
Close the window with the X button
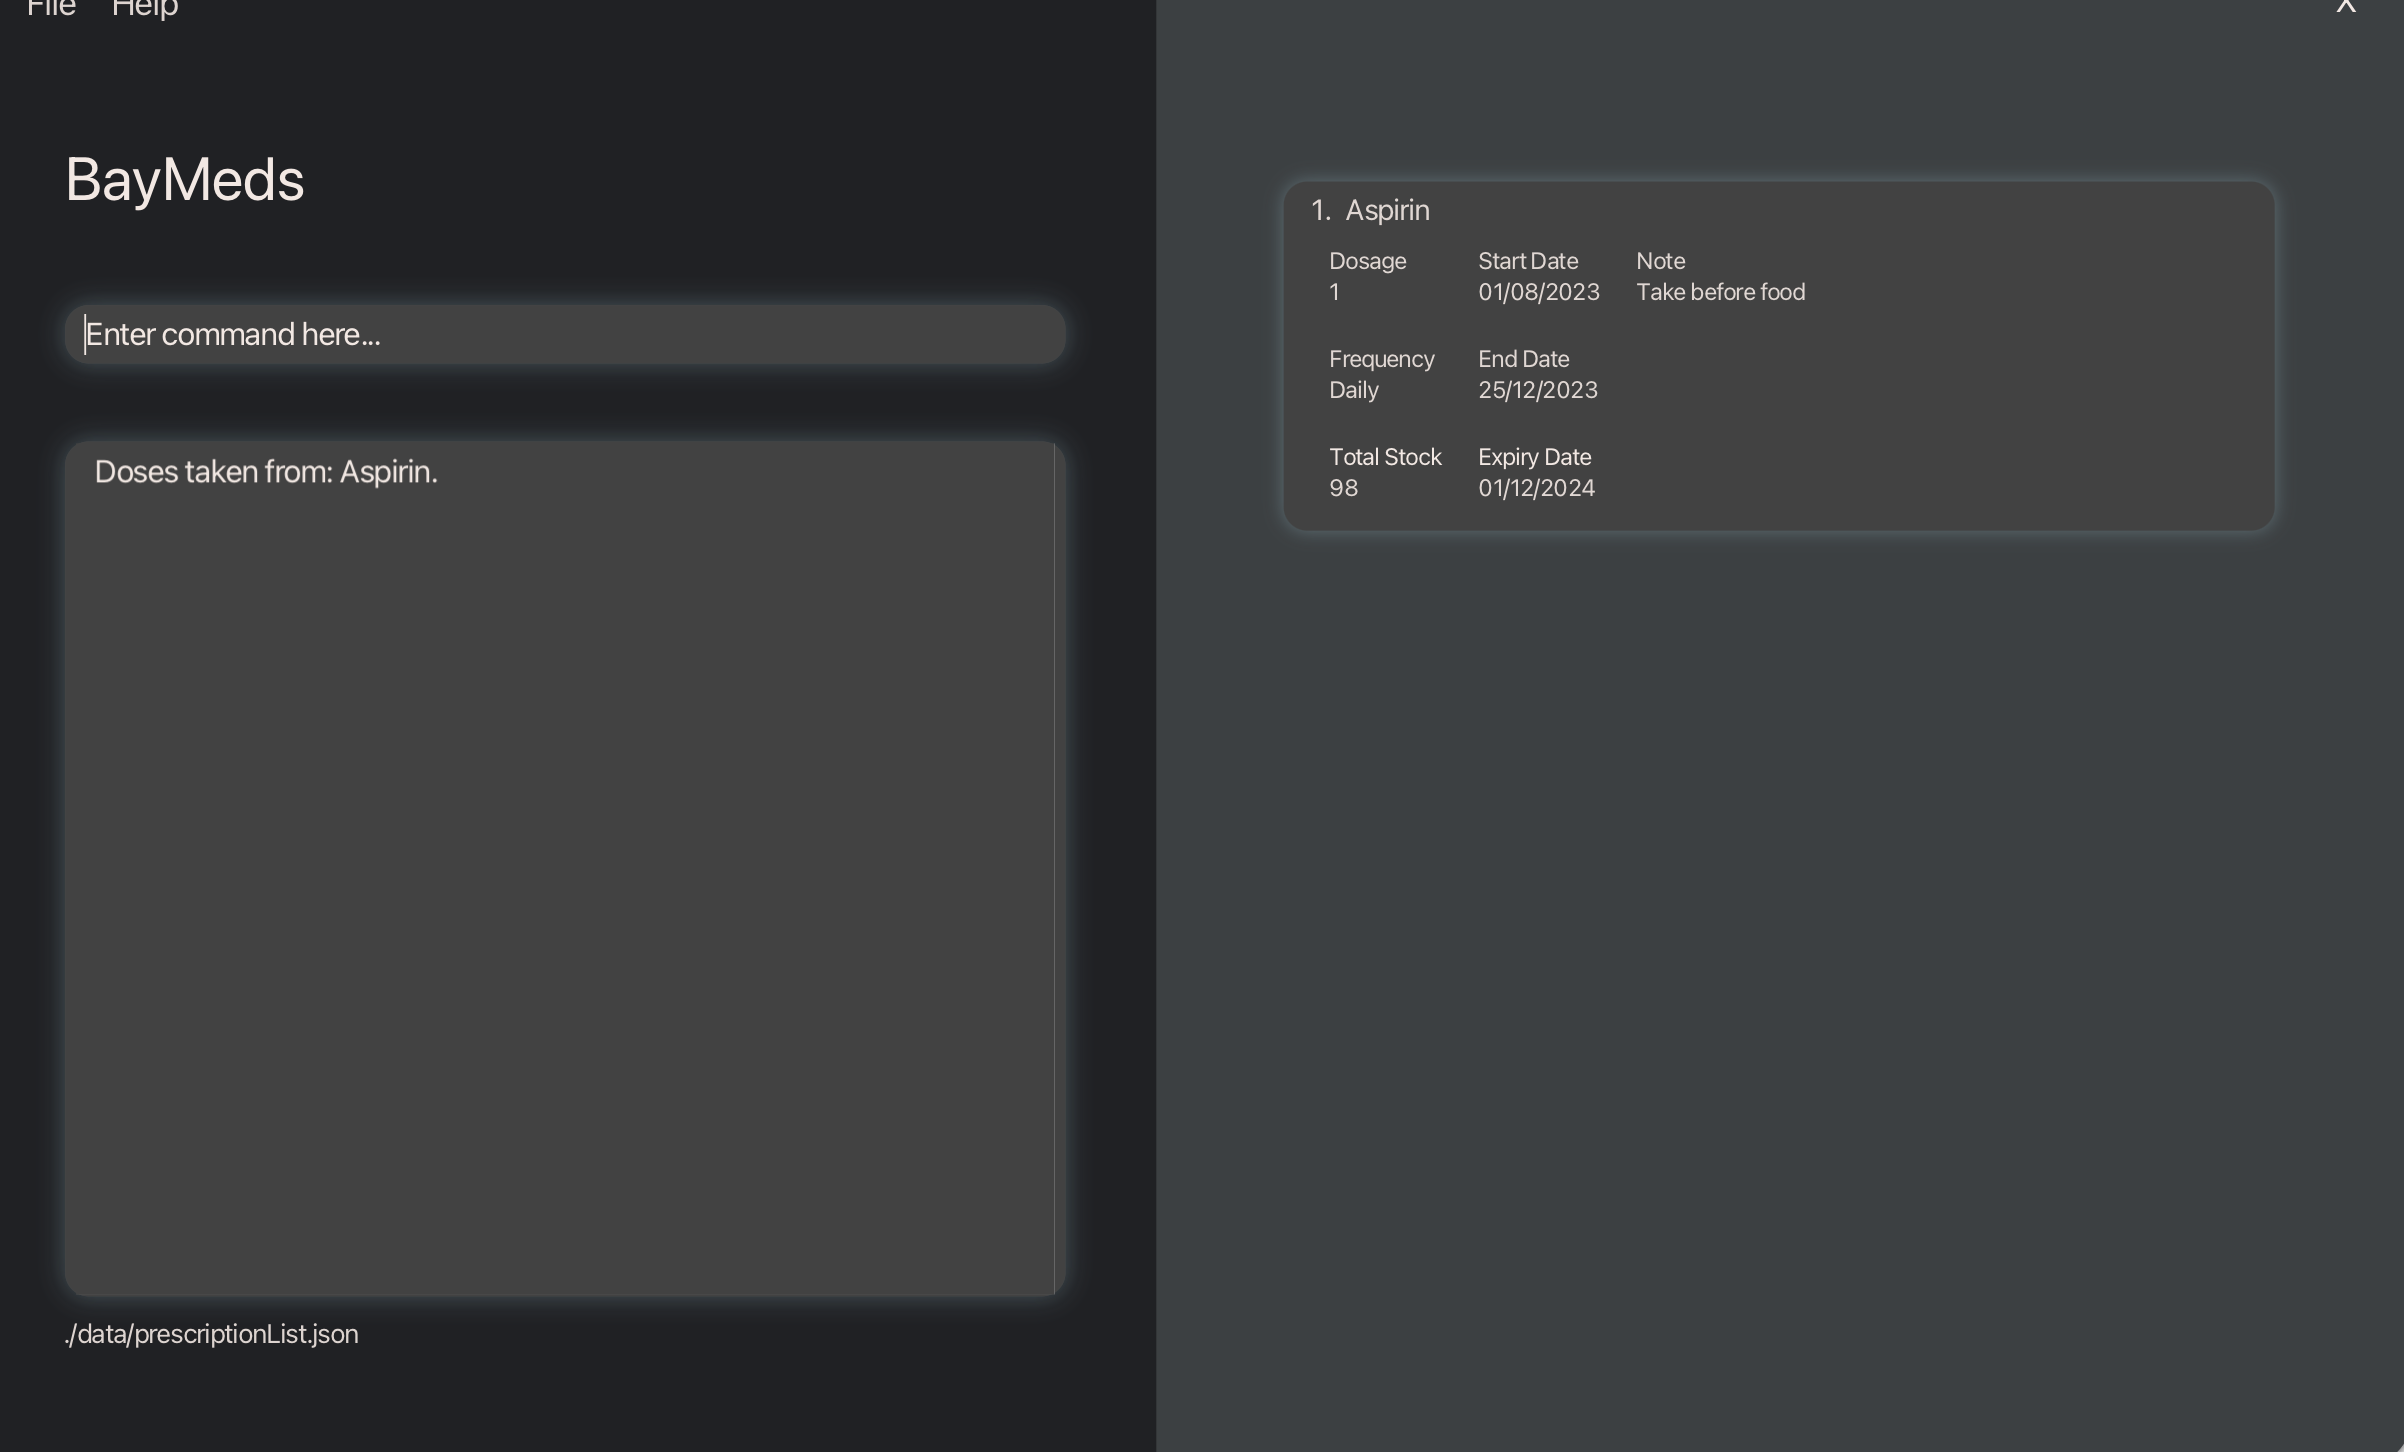(2346, 7)
